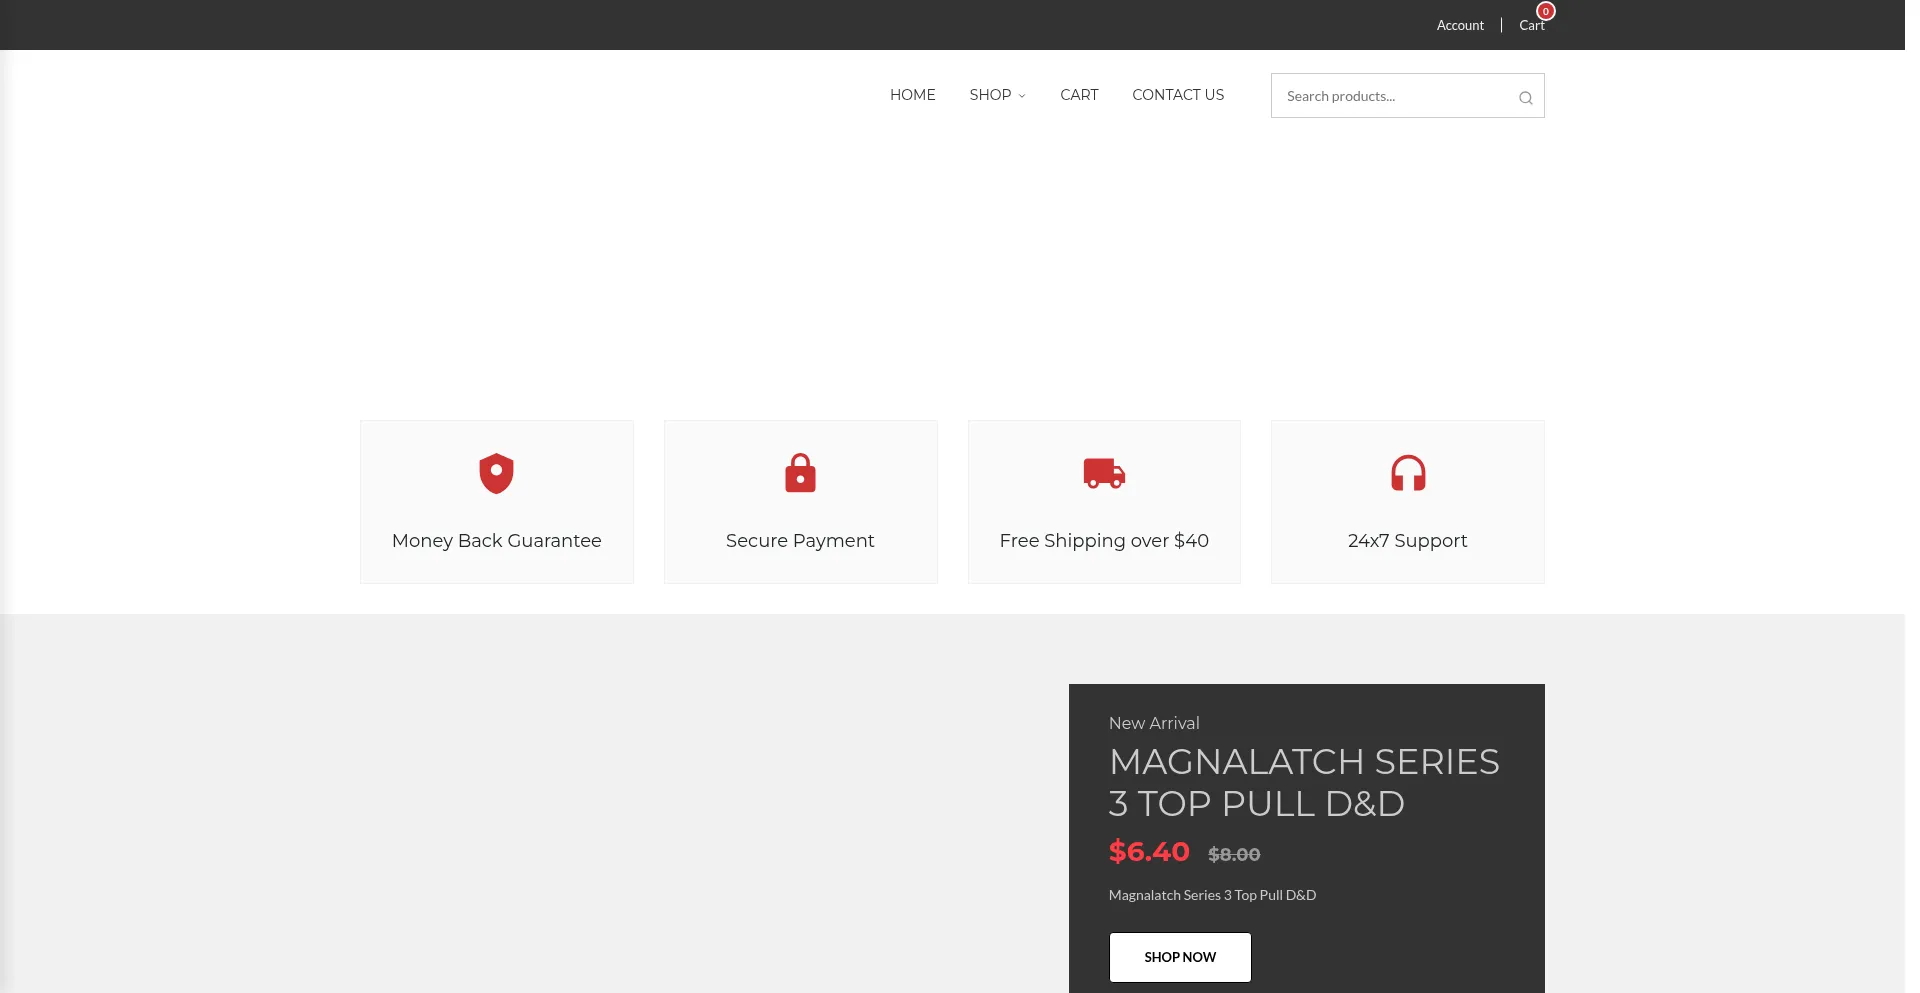Open the cart from the top bar
1920x993 pixels.
coord(1531,25)
